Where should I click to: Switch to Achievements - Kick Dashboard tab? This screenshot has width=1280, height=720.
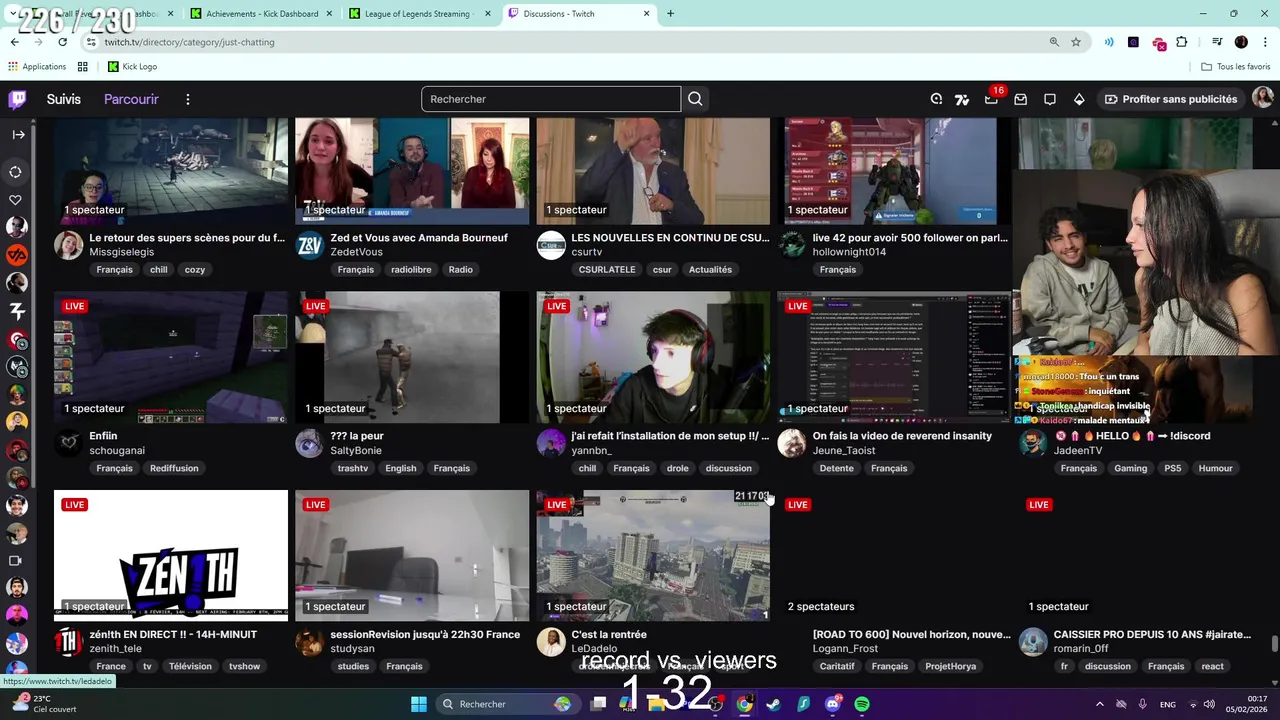262,14
